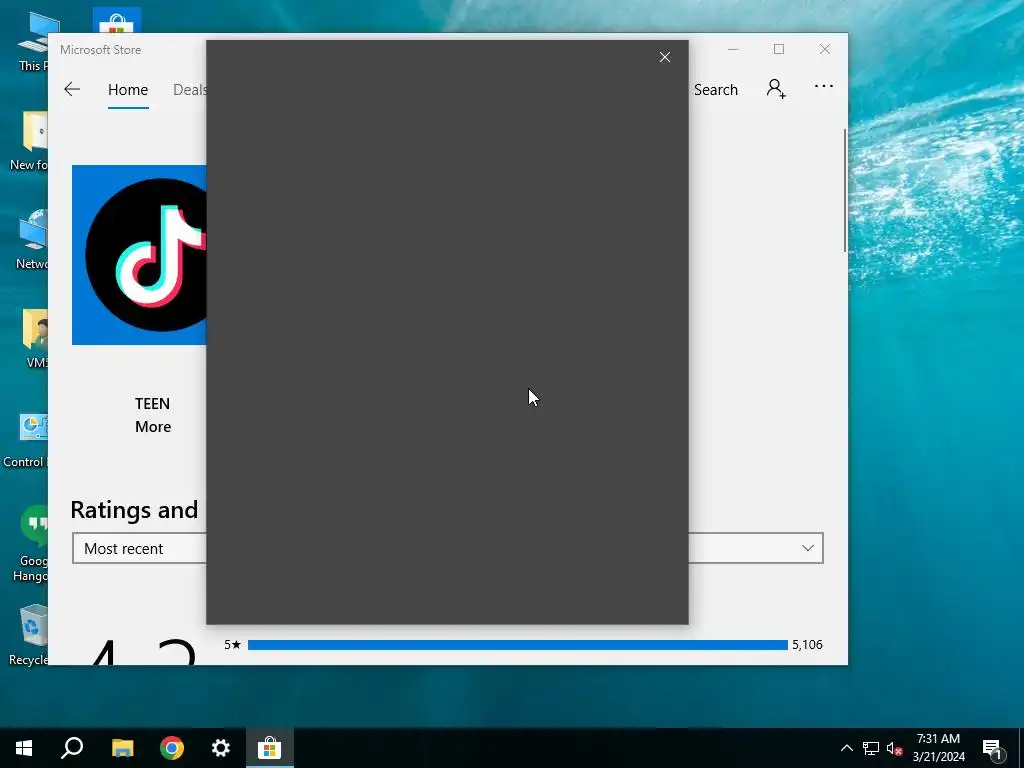Select the This PC desktop icon
1024x768 pixels.
coord(33,42)
